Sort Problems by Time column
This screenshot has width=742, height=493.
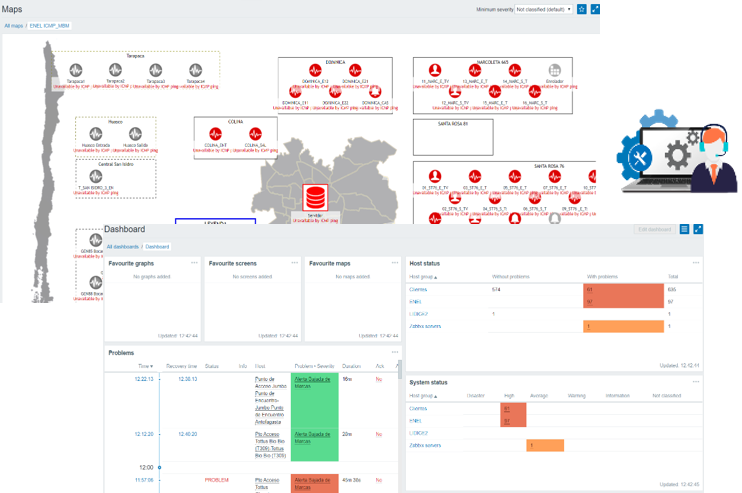click(146, 366)
